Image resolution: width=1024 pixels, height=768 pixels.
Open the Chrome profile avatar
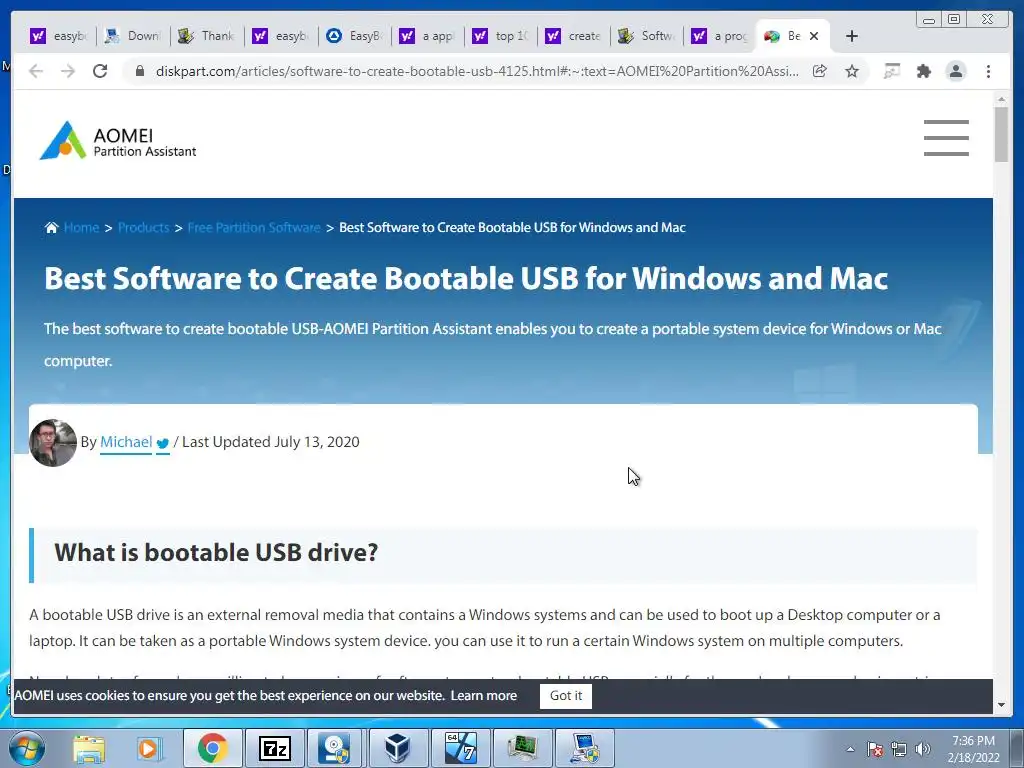955,71
